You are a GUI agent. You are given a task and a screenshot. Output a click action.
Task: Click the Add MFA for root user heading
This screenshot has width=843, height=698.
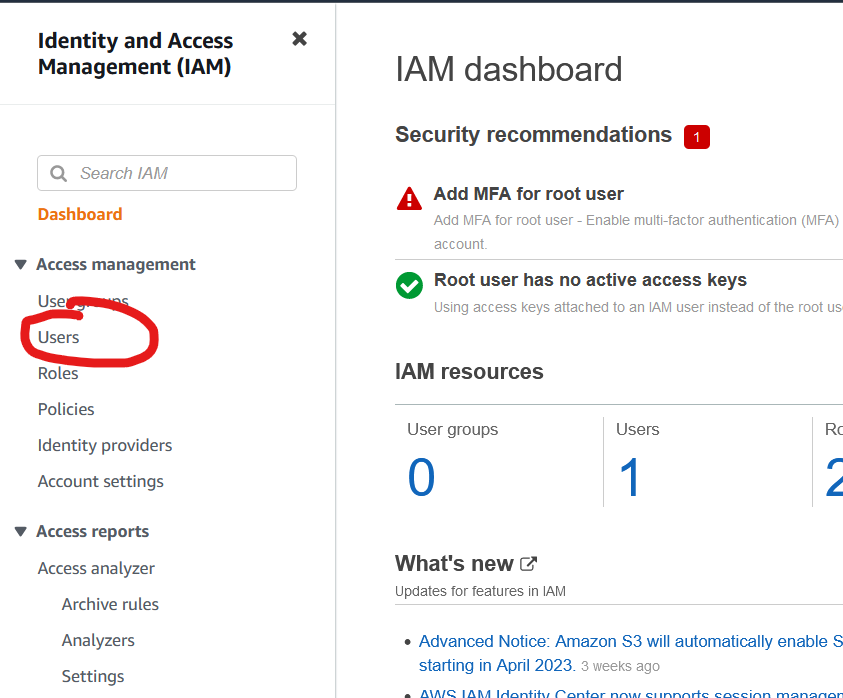tap(528, 194)
